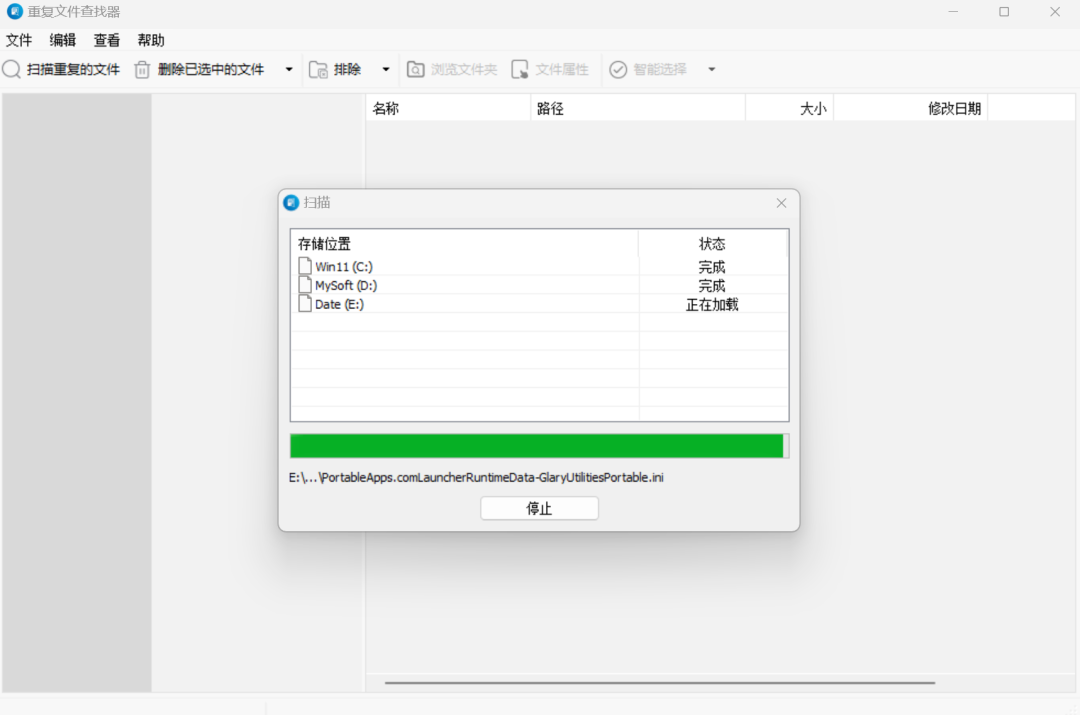Maximize the 重复文件查找器 window

pyautogui.click(x=1004, y=12)
